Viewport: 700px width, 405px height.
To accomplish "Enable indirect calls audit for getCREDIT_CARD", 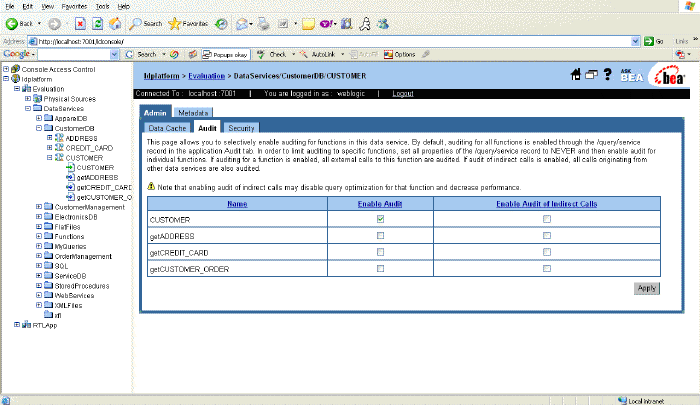I will coord(547,252).
